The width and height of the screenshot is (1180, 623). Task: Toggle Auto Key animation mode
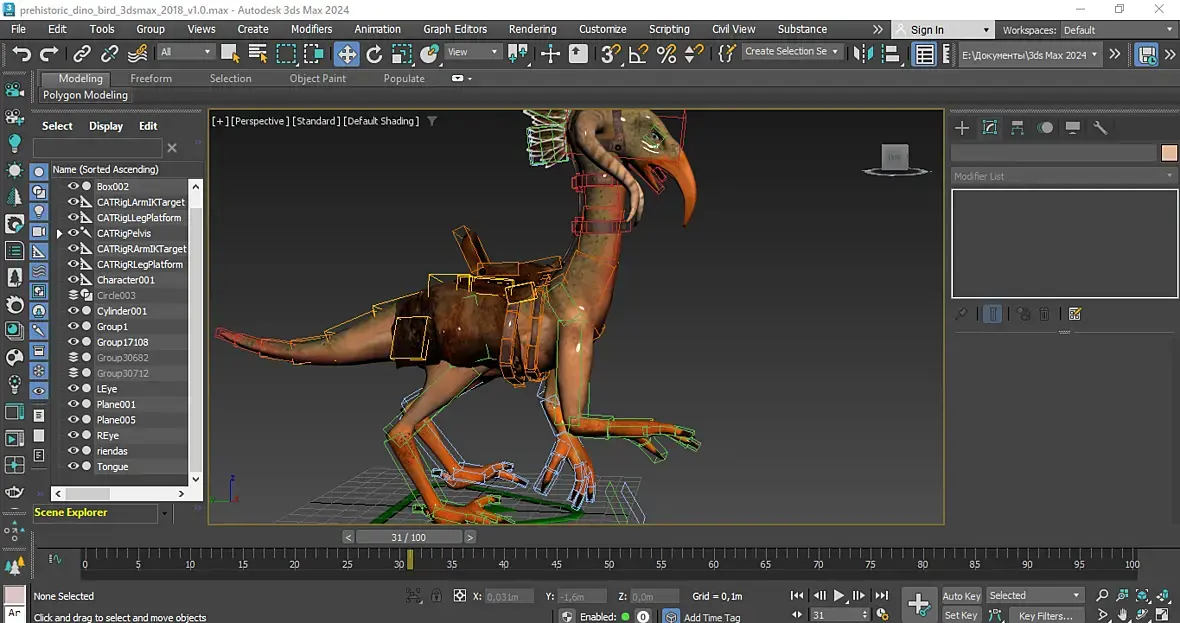click(x=961, y=596)
